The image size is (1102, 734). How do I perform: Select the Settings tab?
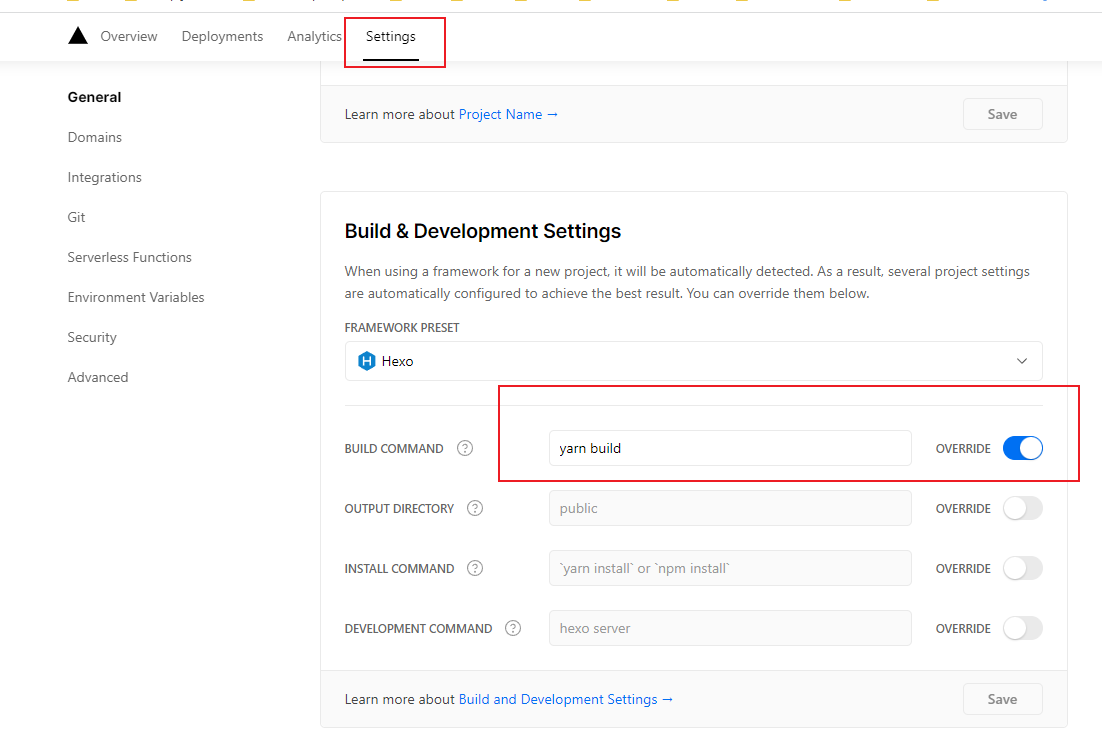click(x=391, y=37)
